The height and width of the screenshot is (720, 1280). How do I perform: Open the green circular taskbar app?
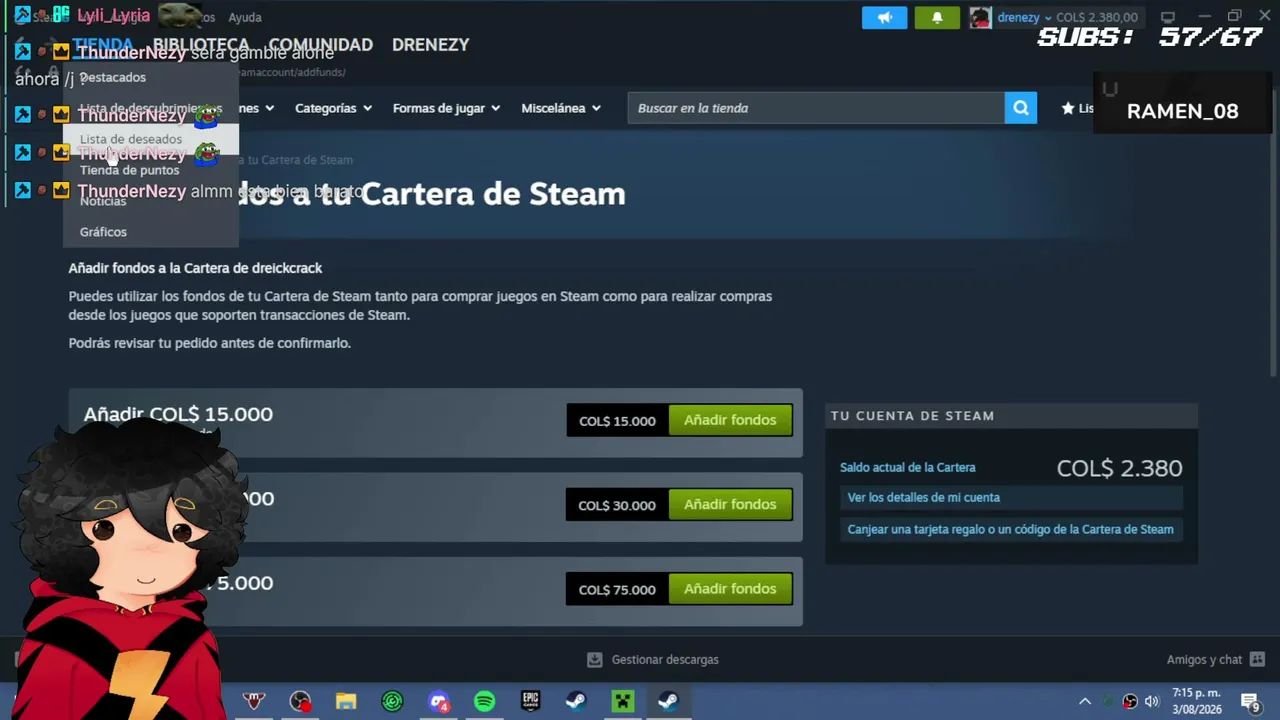pos(392,701)
